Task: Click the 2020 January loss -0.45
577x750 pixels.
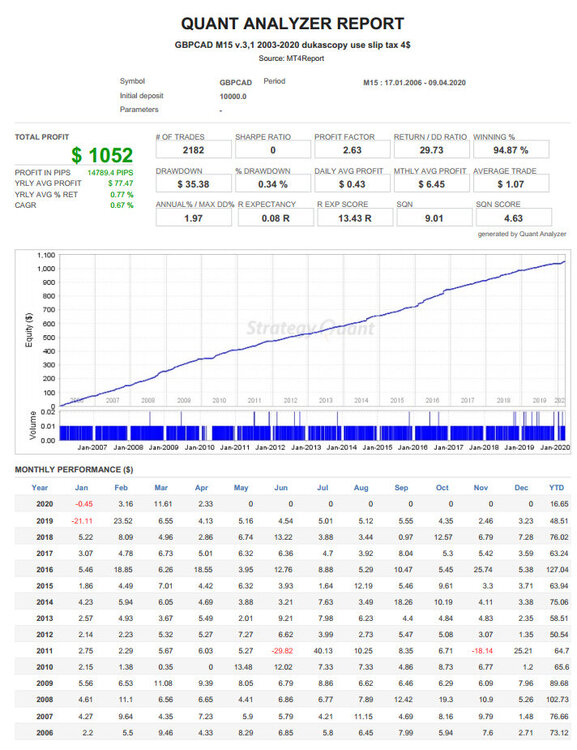Action: (x=84, y=504)
